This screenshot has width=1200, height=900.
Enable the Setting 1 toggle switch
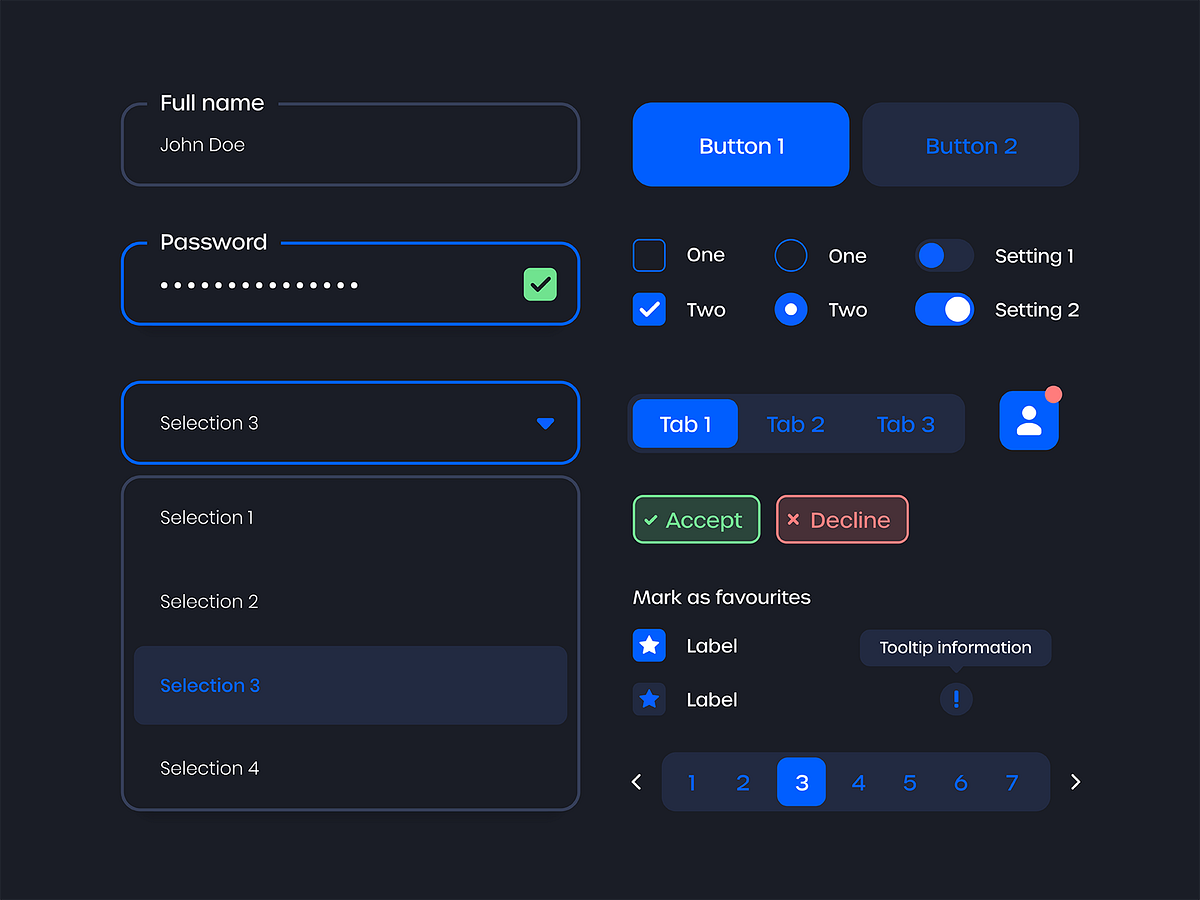[x=944, y=256]
